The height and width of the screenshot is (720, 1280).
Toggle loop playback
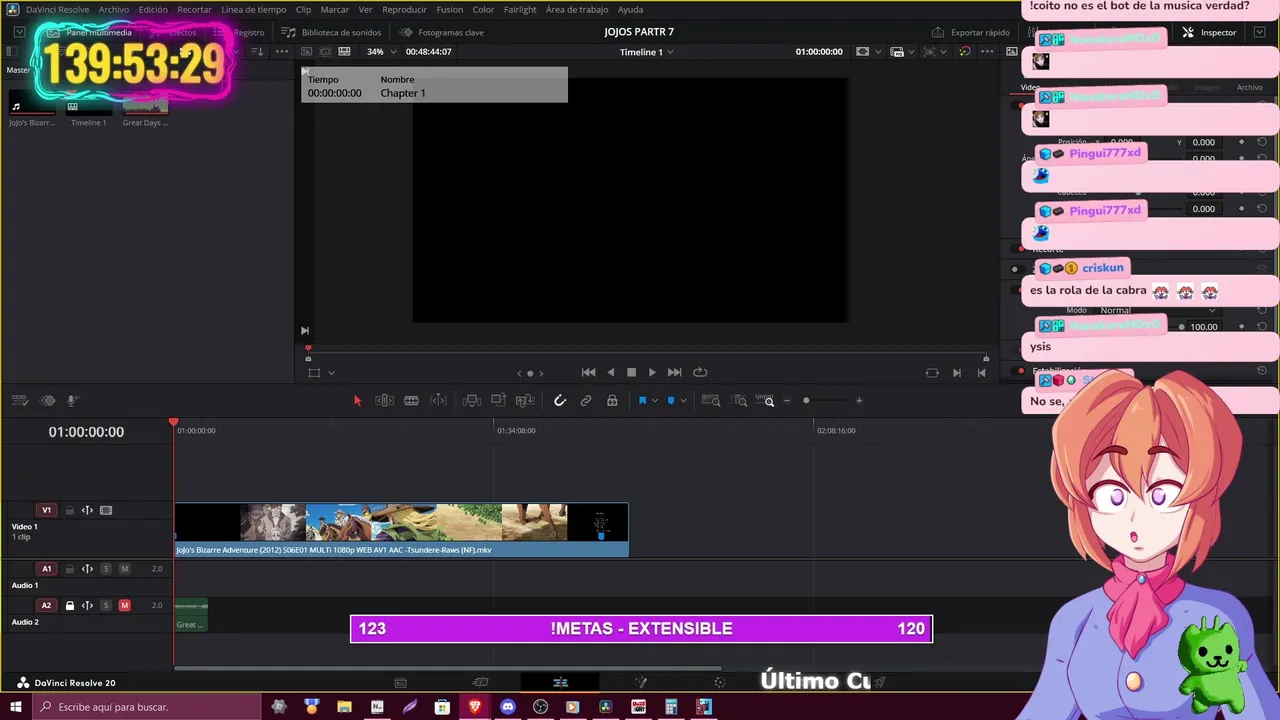click(700, 372)
